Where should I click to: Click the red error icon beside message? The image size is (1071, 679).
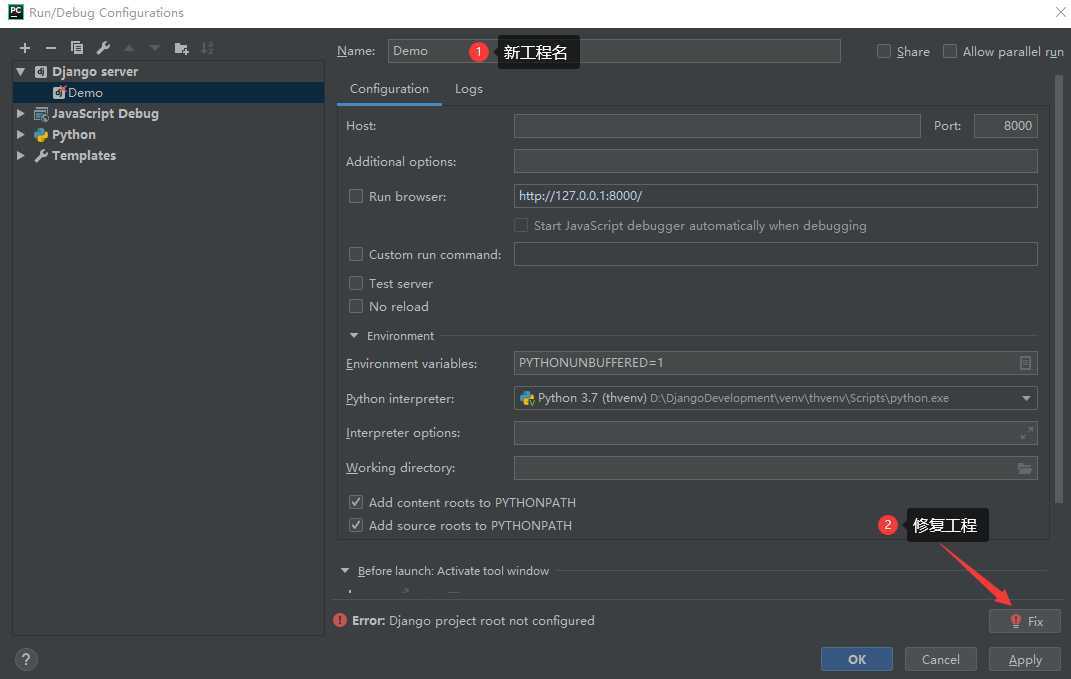(340, 620)
